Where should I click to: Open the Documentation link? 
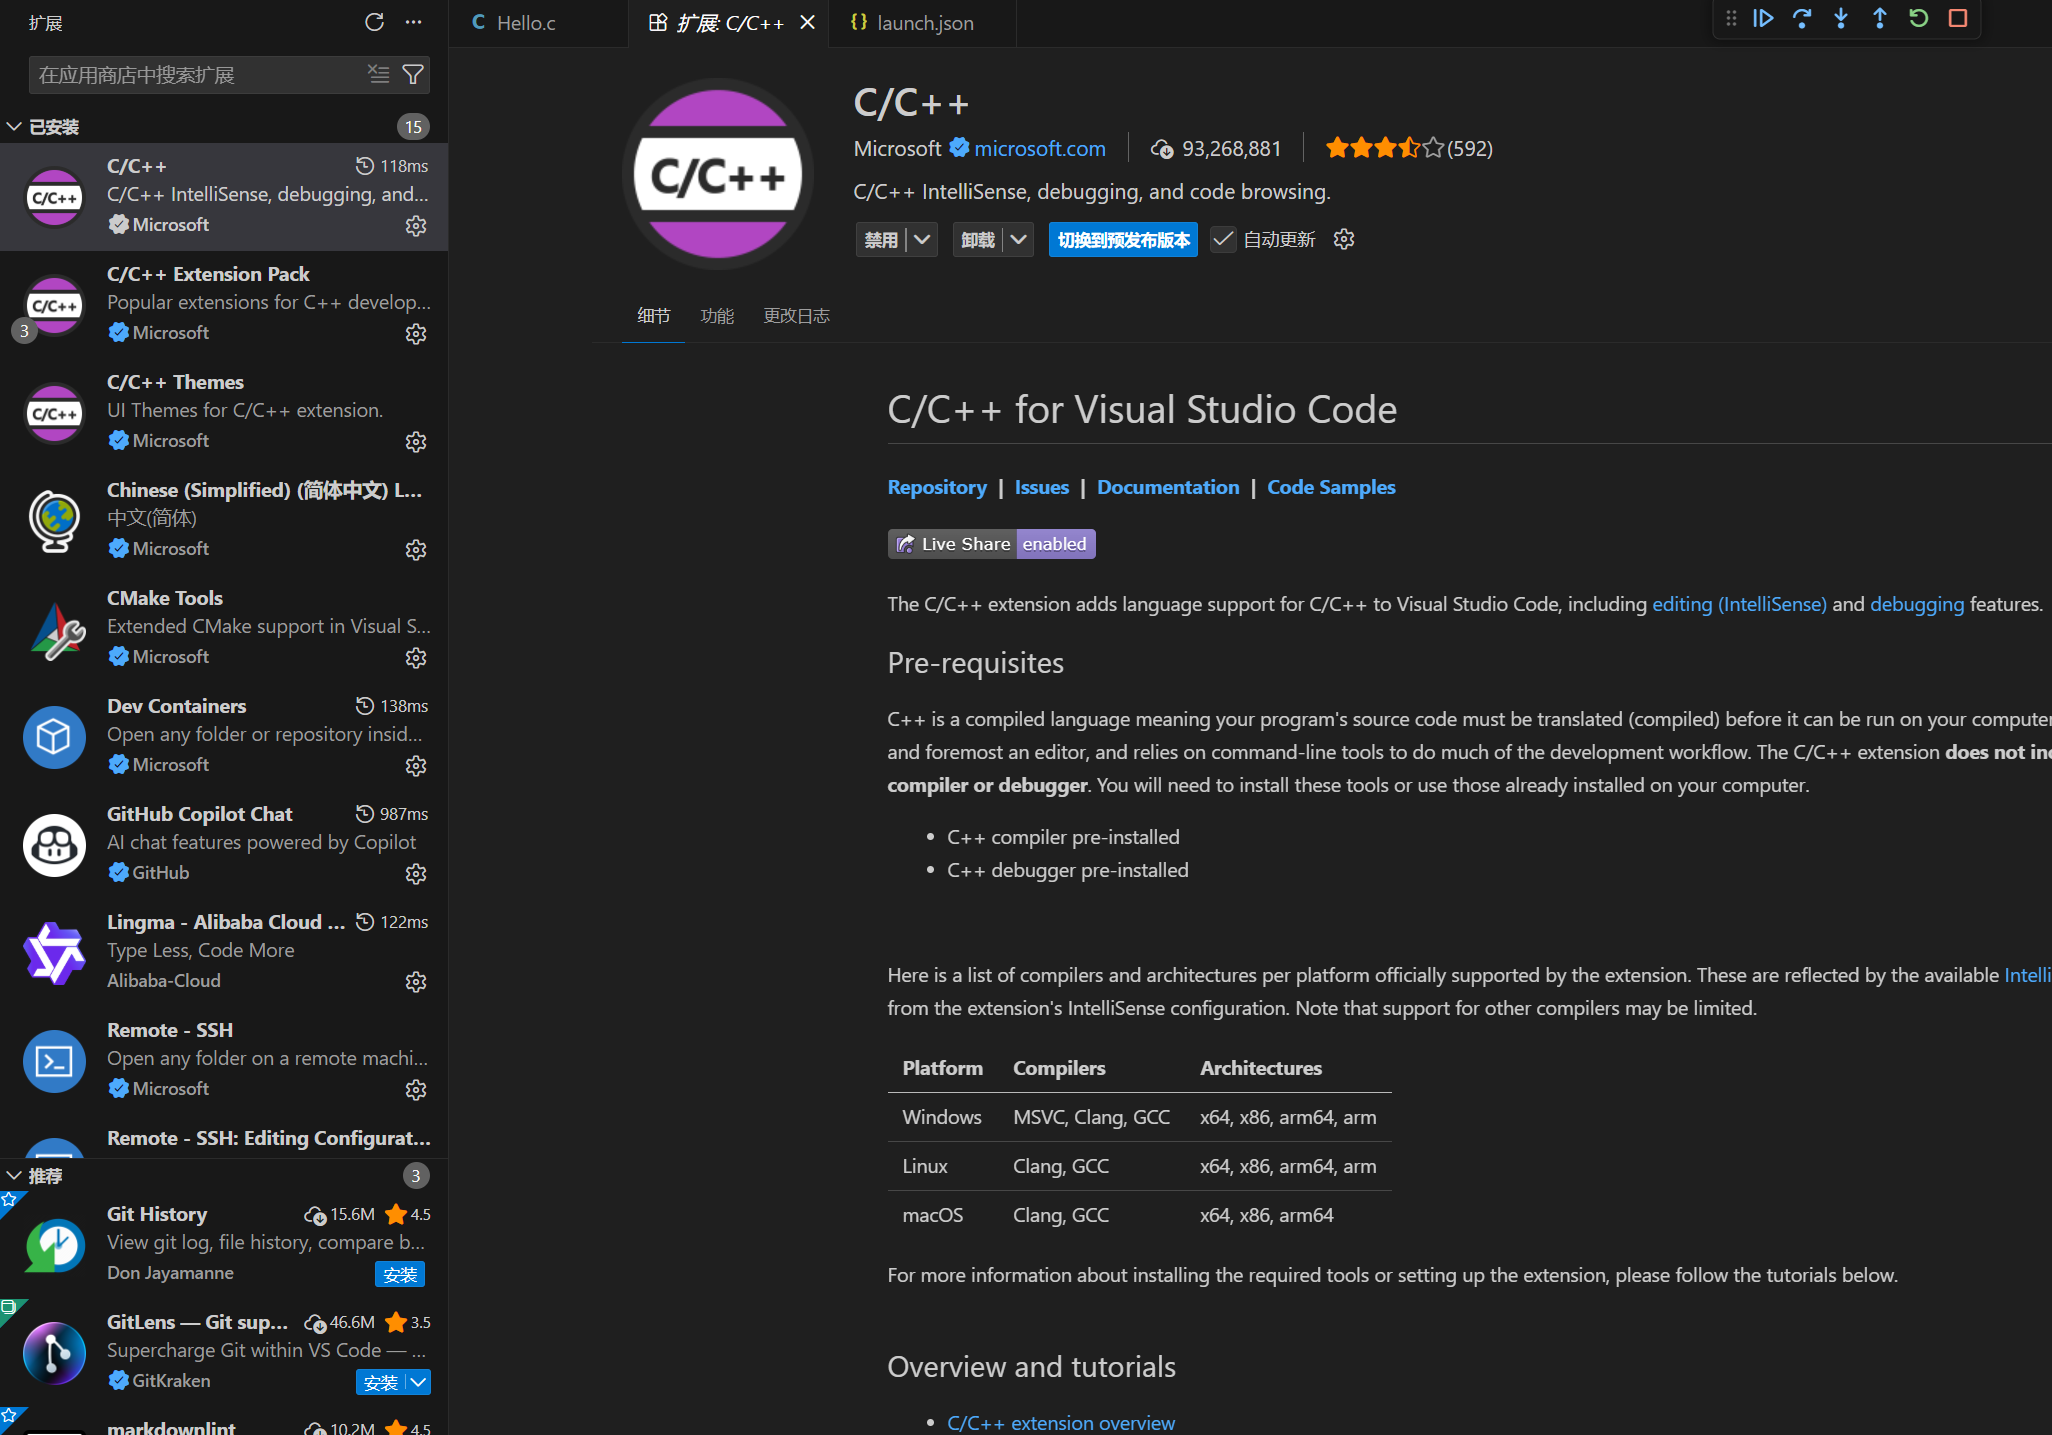pos(1167,487)
